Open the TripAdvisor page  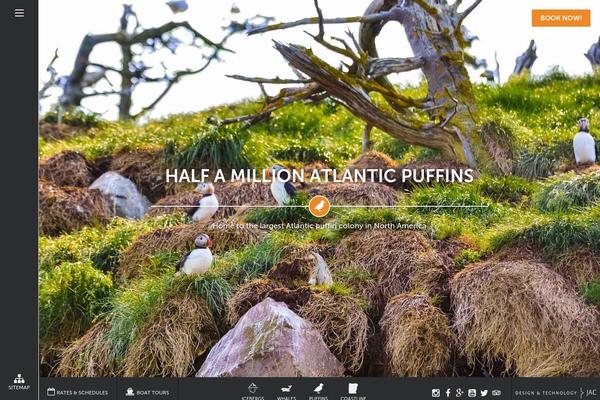point(496,393)
